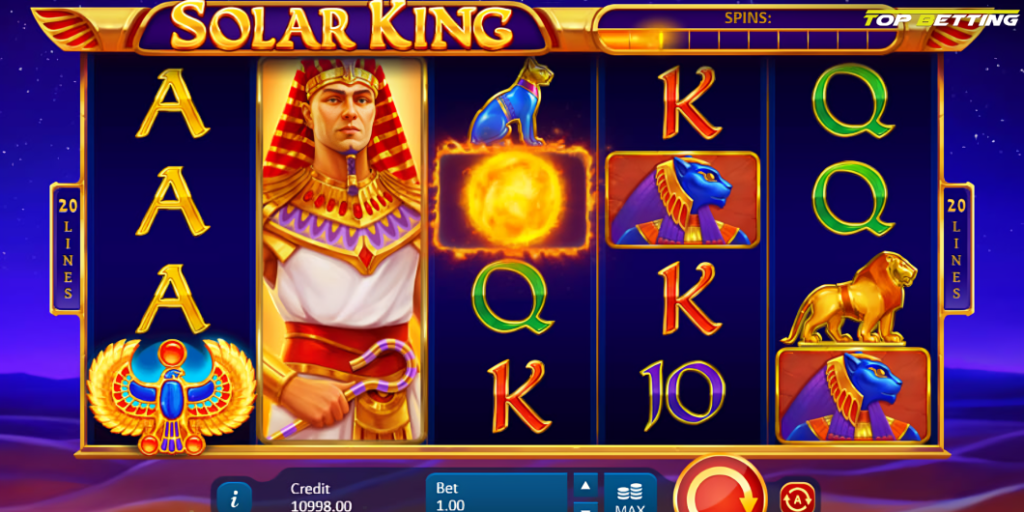Viewport: 1024px width, 512px height.
Task: Click the Credit balance display
Action: click(321, 497)
